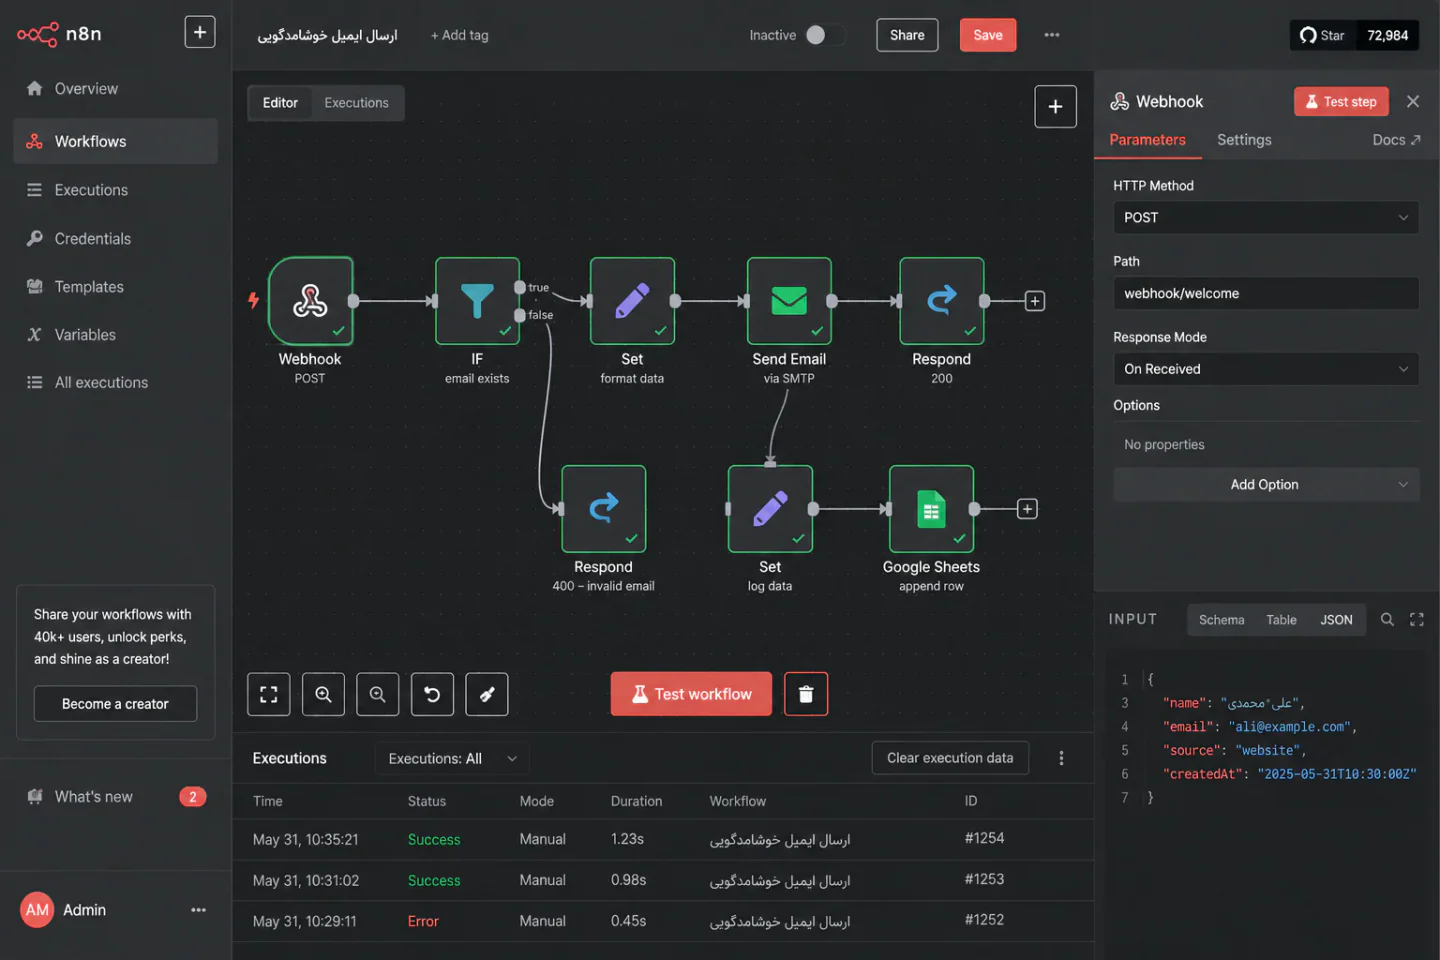
Task: Select the Webhook trigger node on canvas
Action: (x=310, y=301)
